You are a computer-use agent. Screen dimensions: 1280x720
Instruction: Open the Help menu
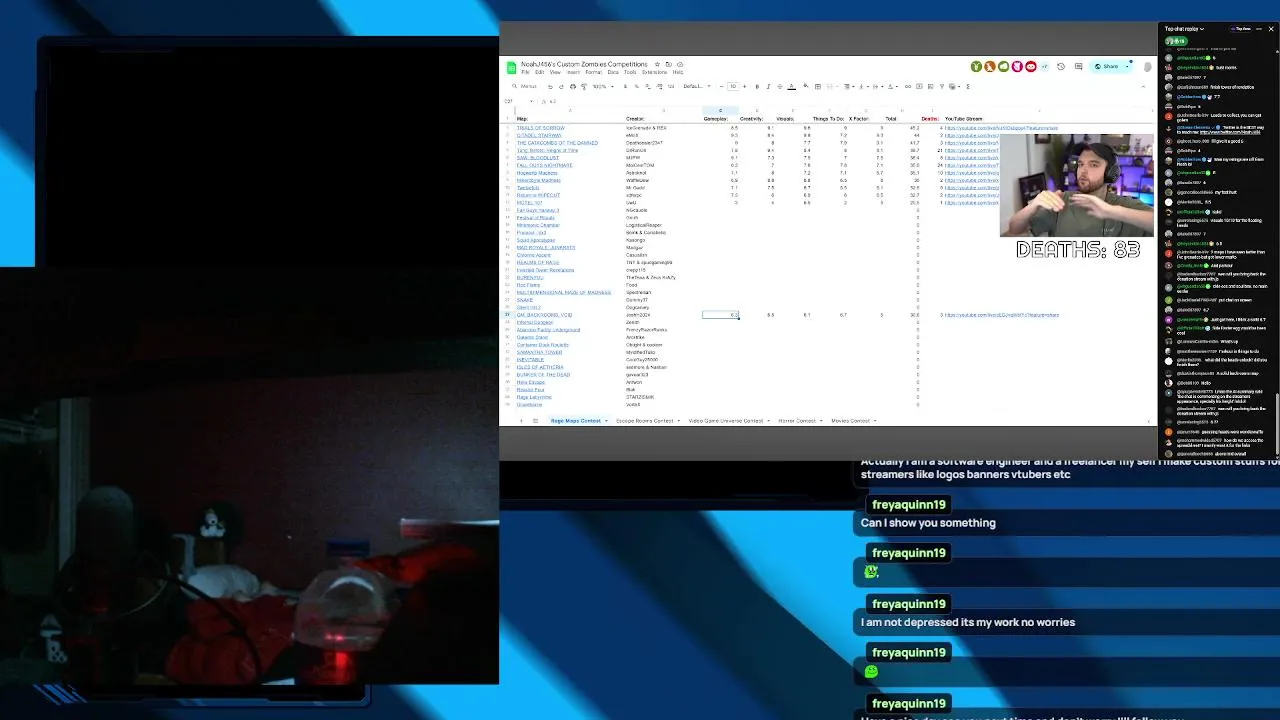click(x=678, y=72)
